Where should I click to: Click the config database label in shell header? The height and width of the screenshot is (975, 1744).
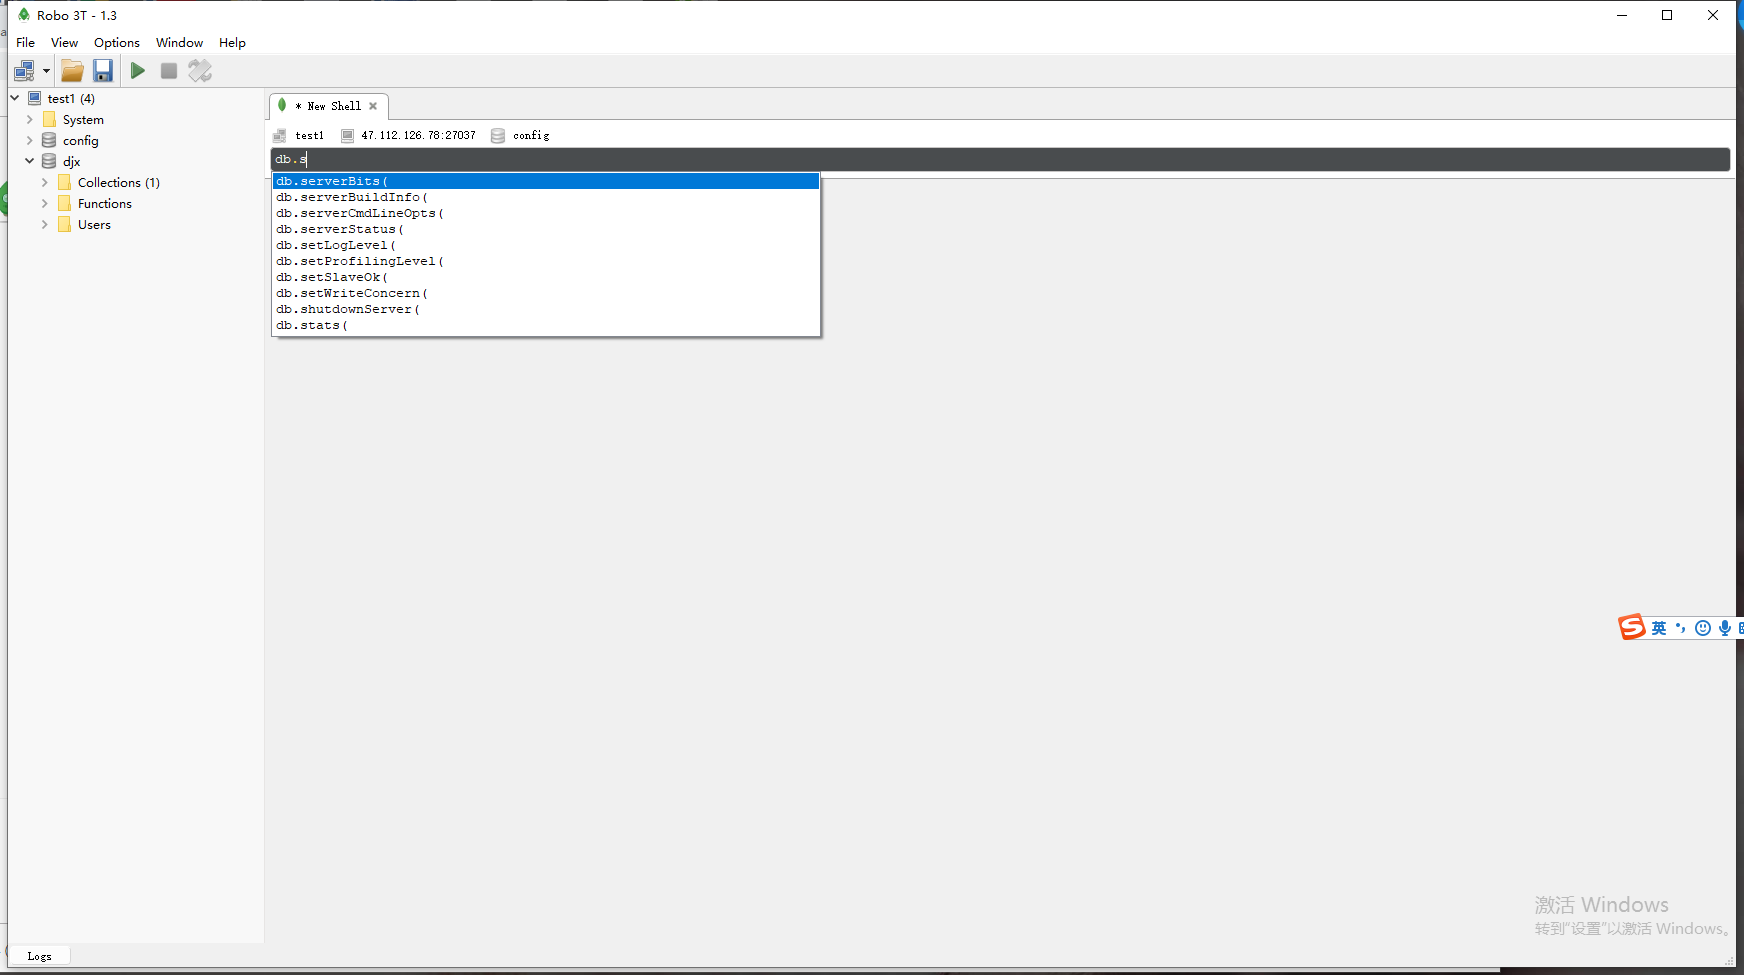pos(531,135)
